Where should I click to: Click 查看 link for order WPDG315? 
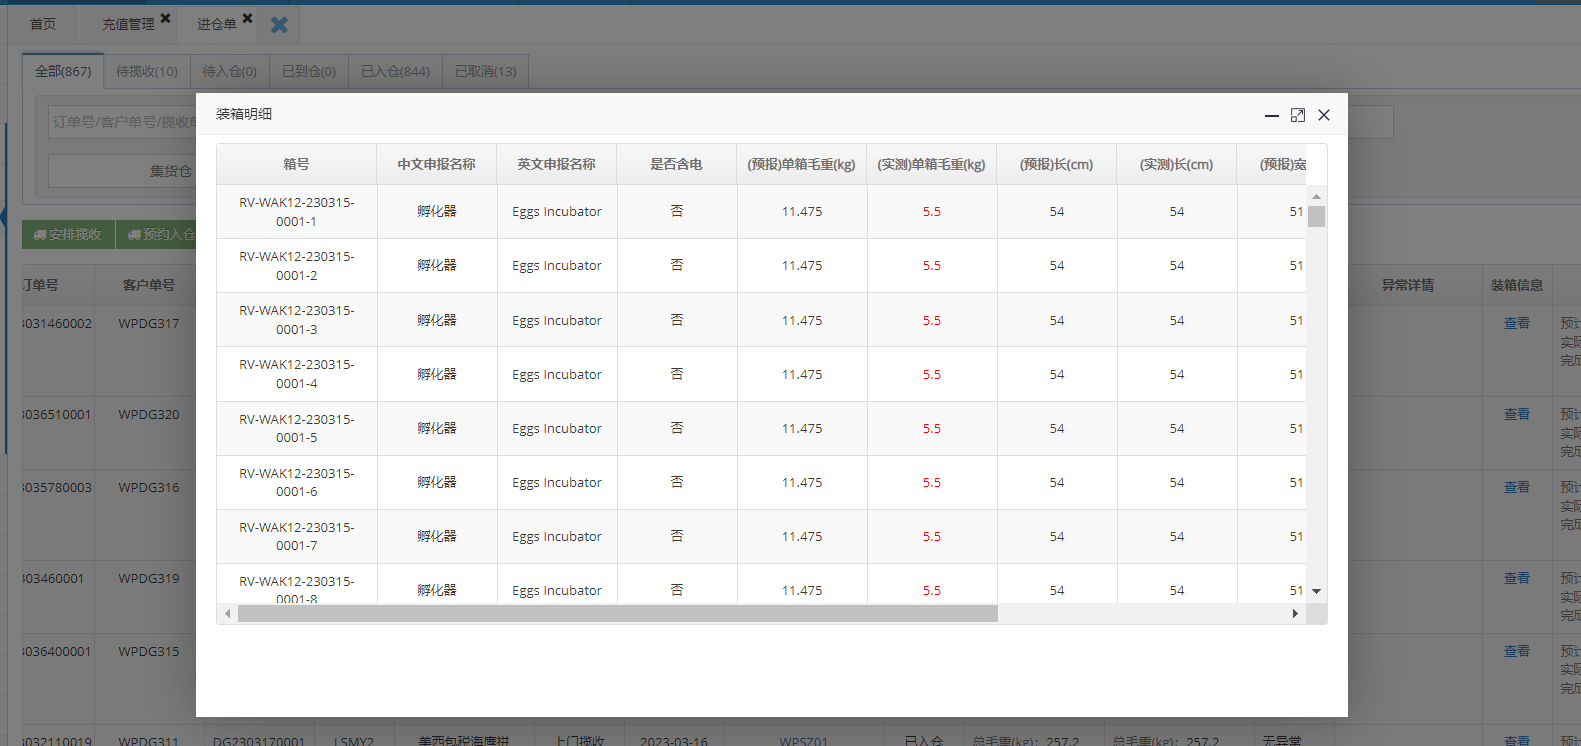coord(1517,651)
